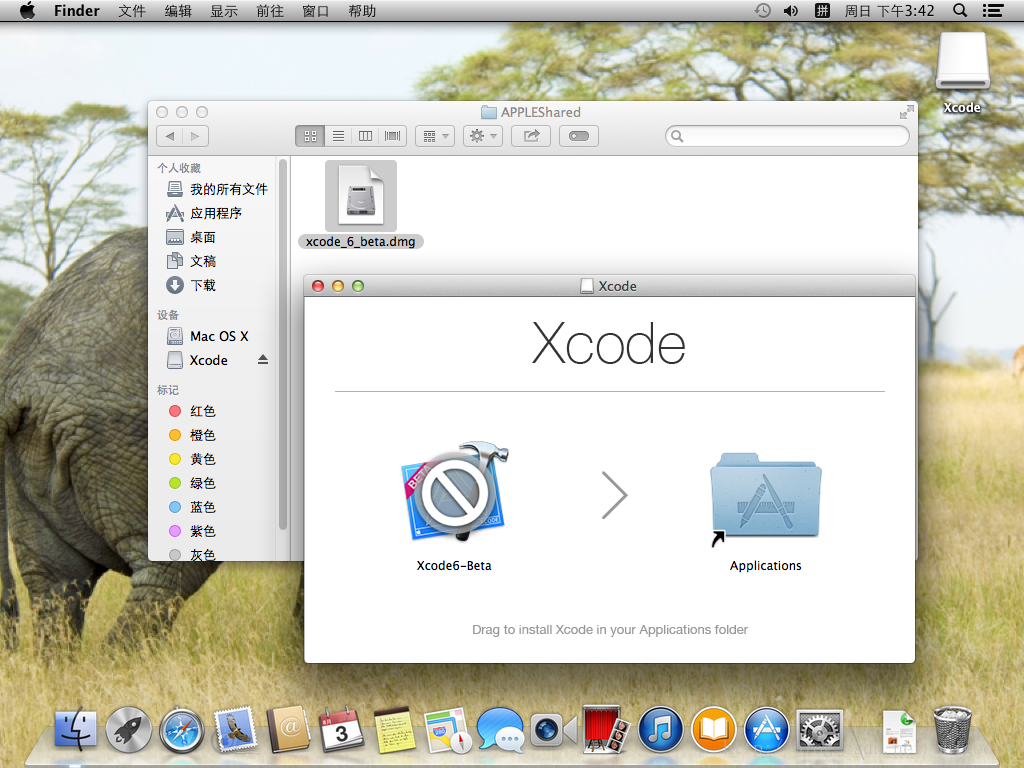Viewport: 1024px width, 768px height.
Task: Open the 显示 menu
Action: click(224, 10)
